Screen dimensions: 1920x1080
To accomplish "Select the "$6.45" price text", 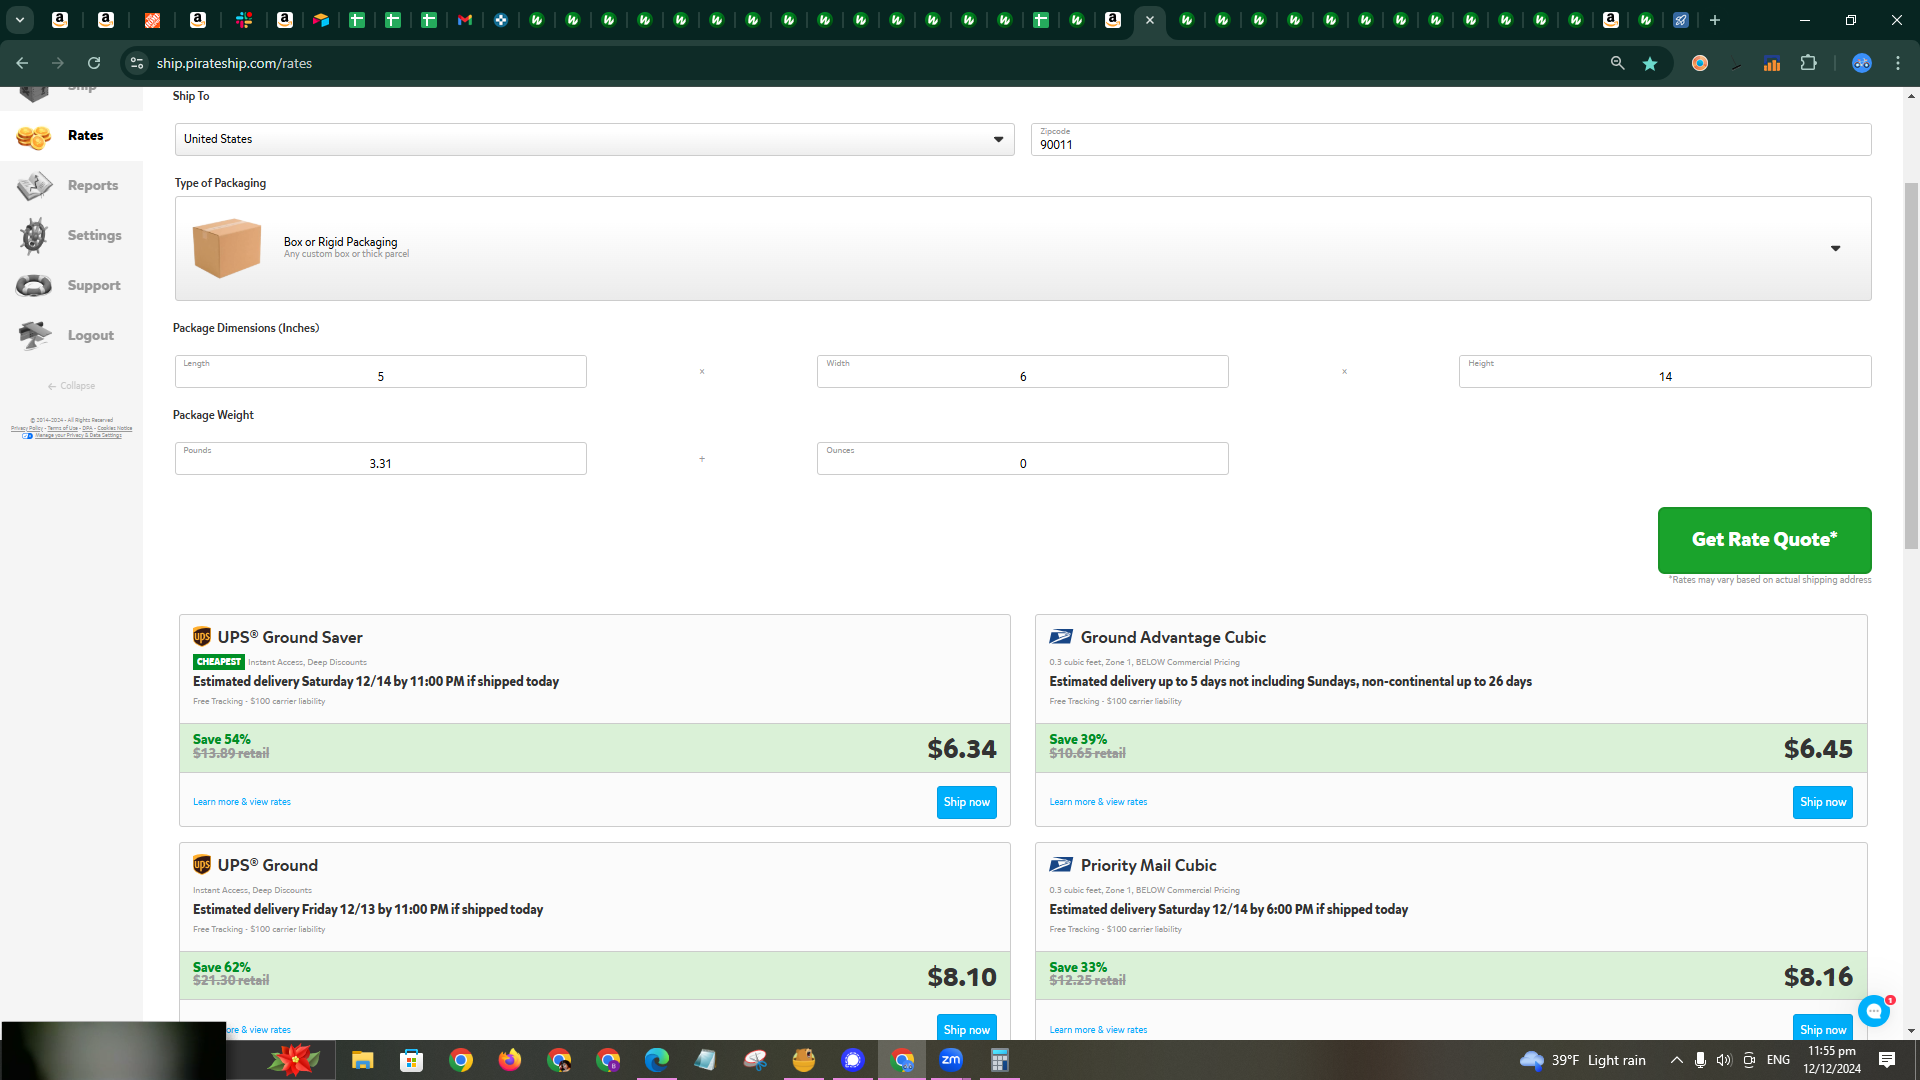I will click(1818, 748).
